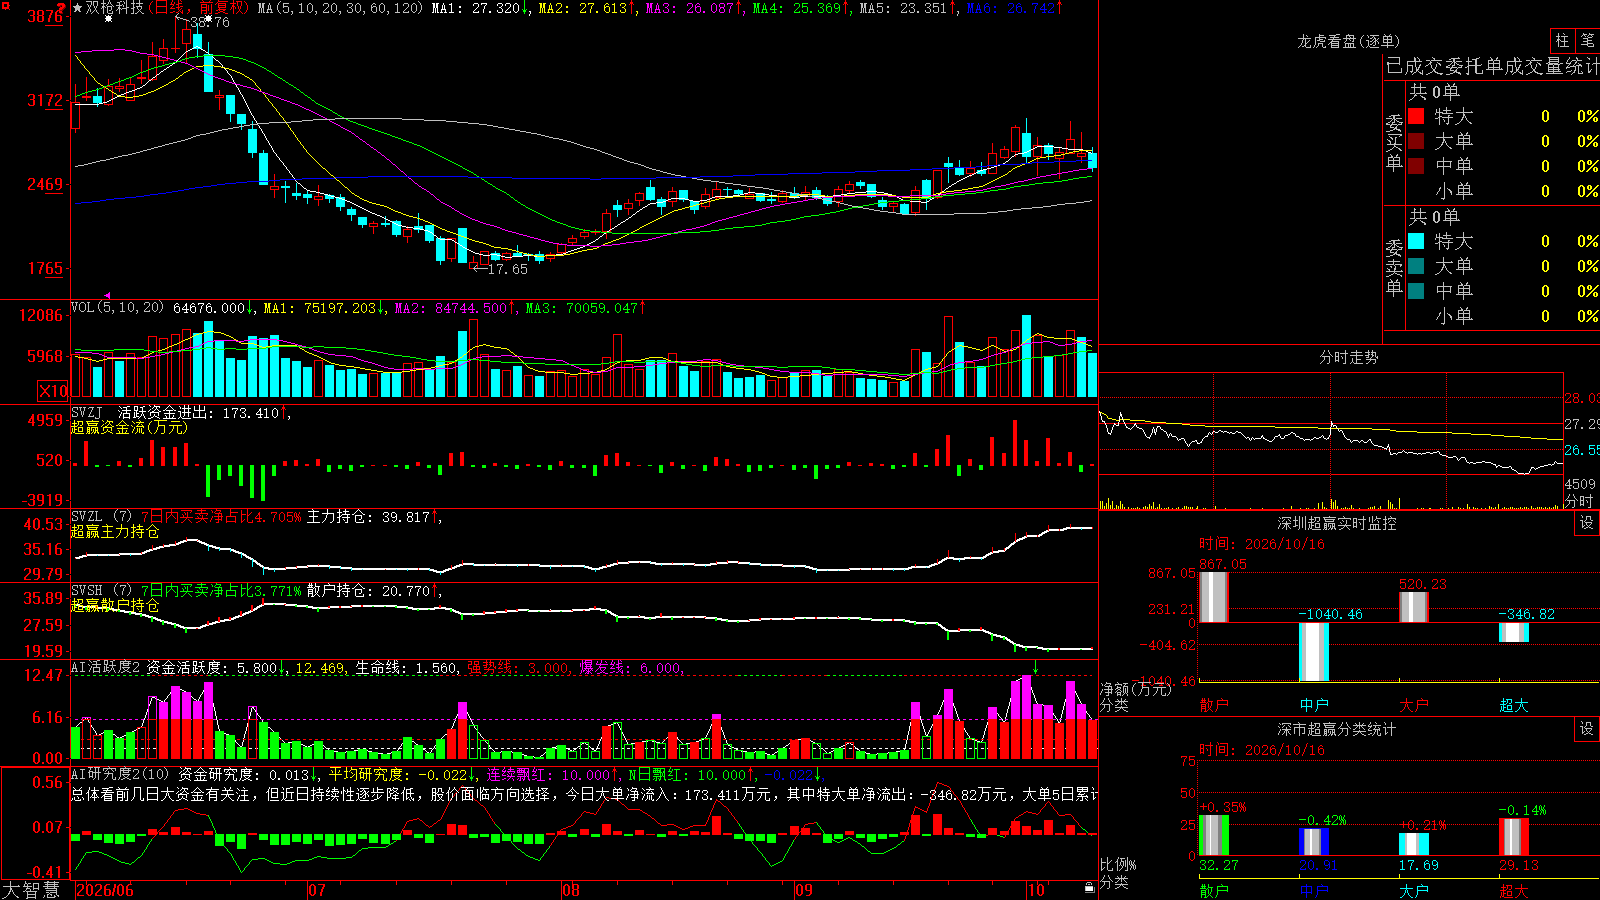This screenshot has height=900, width=1600.
Task: Click the 日线,前复权 period label
Action: [x=200, y=8]
